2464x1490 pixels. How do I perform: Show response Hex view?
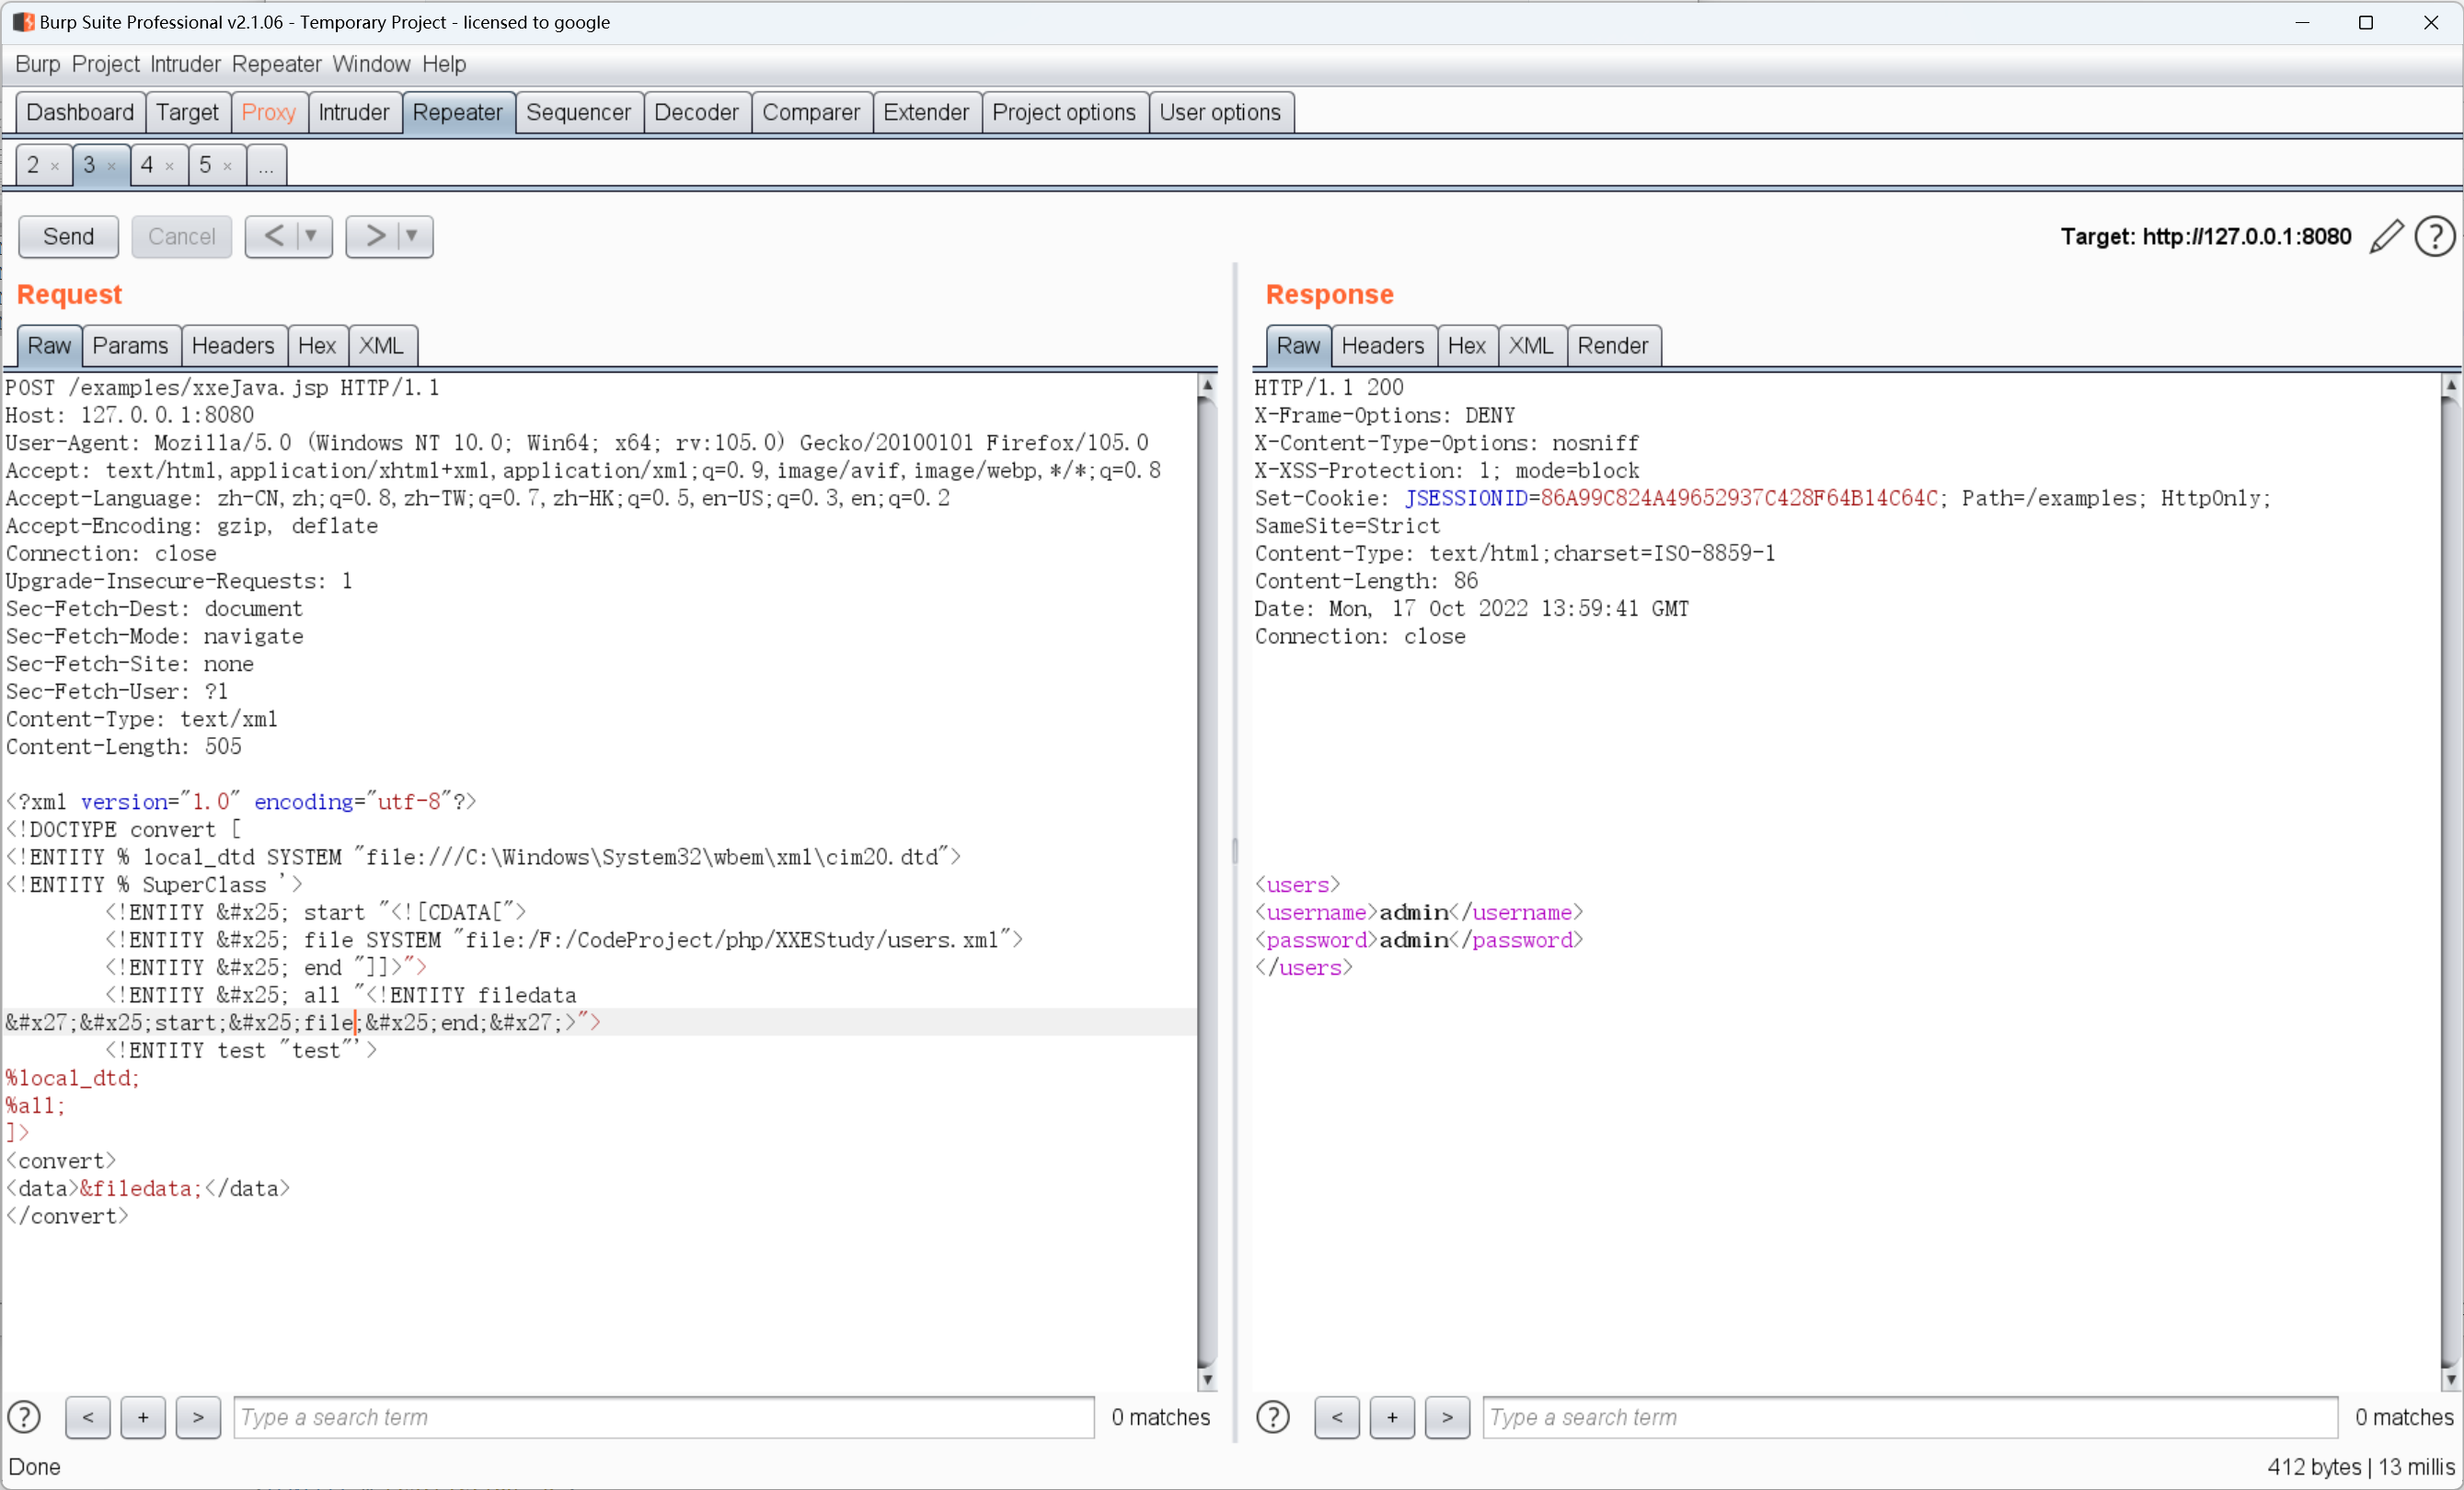[x=1467, y=346]
